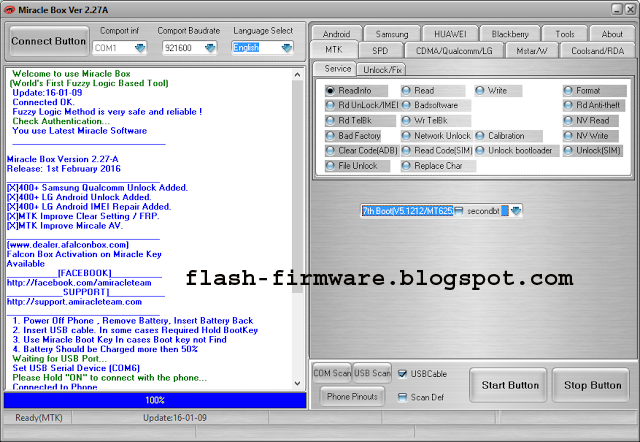Image resolution: width=640 pixels, height=442 pixels.
Task: Click the USB Scan button
Action: coord(372,373)
